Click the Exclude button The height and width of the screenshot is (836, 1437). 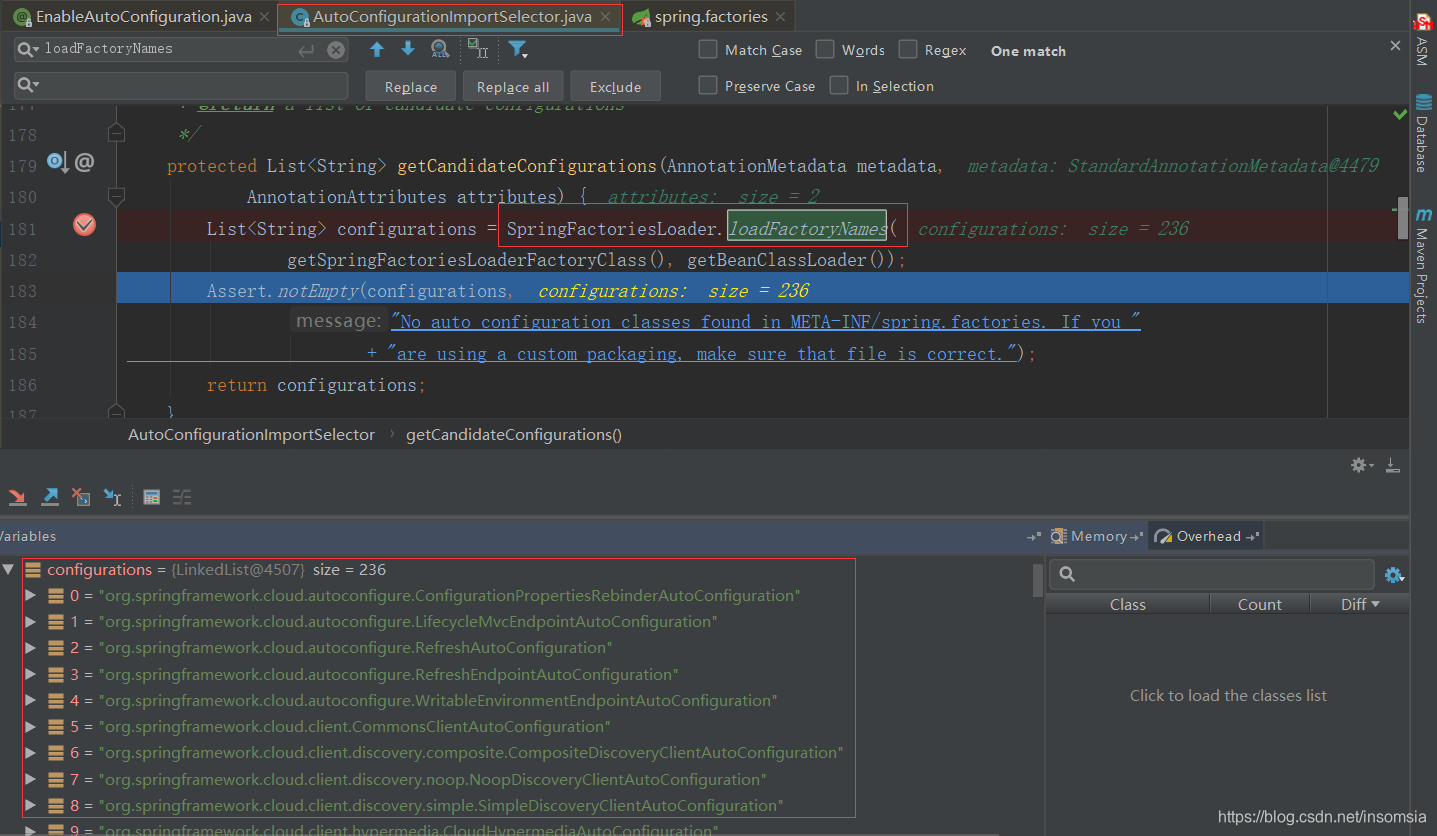click(616, 86)
